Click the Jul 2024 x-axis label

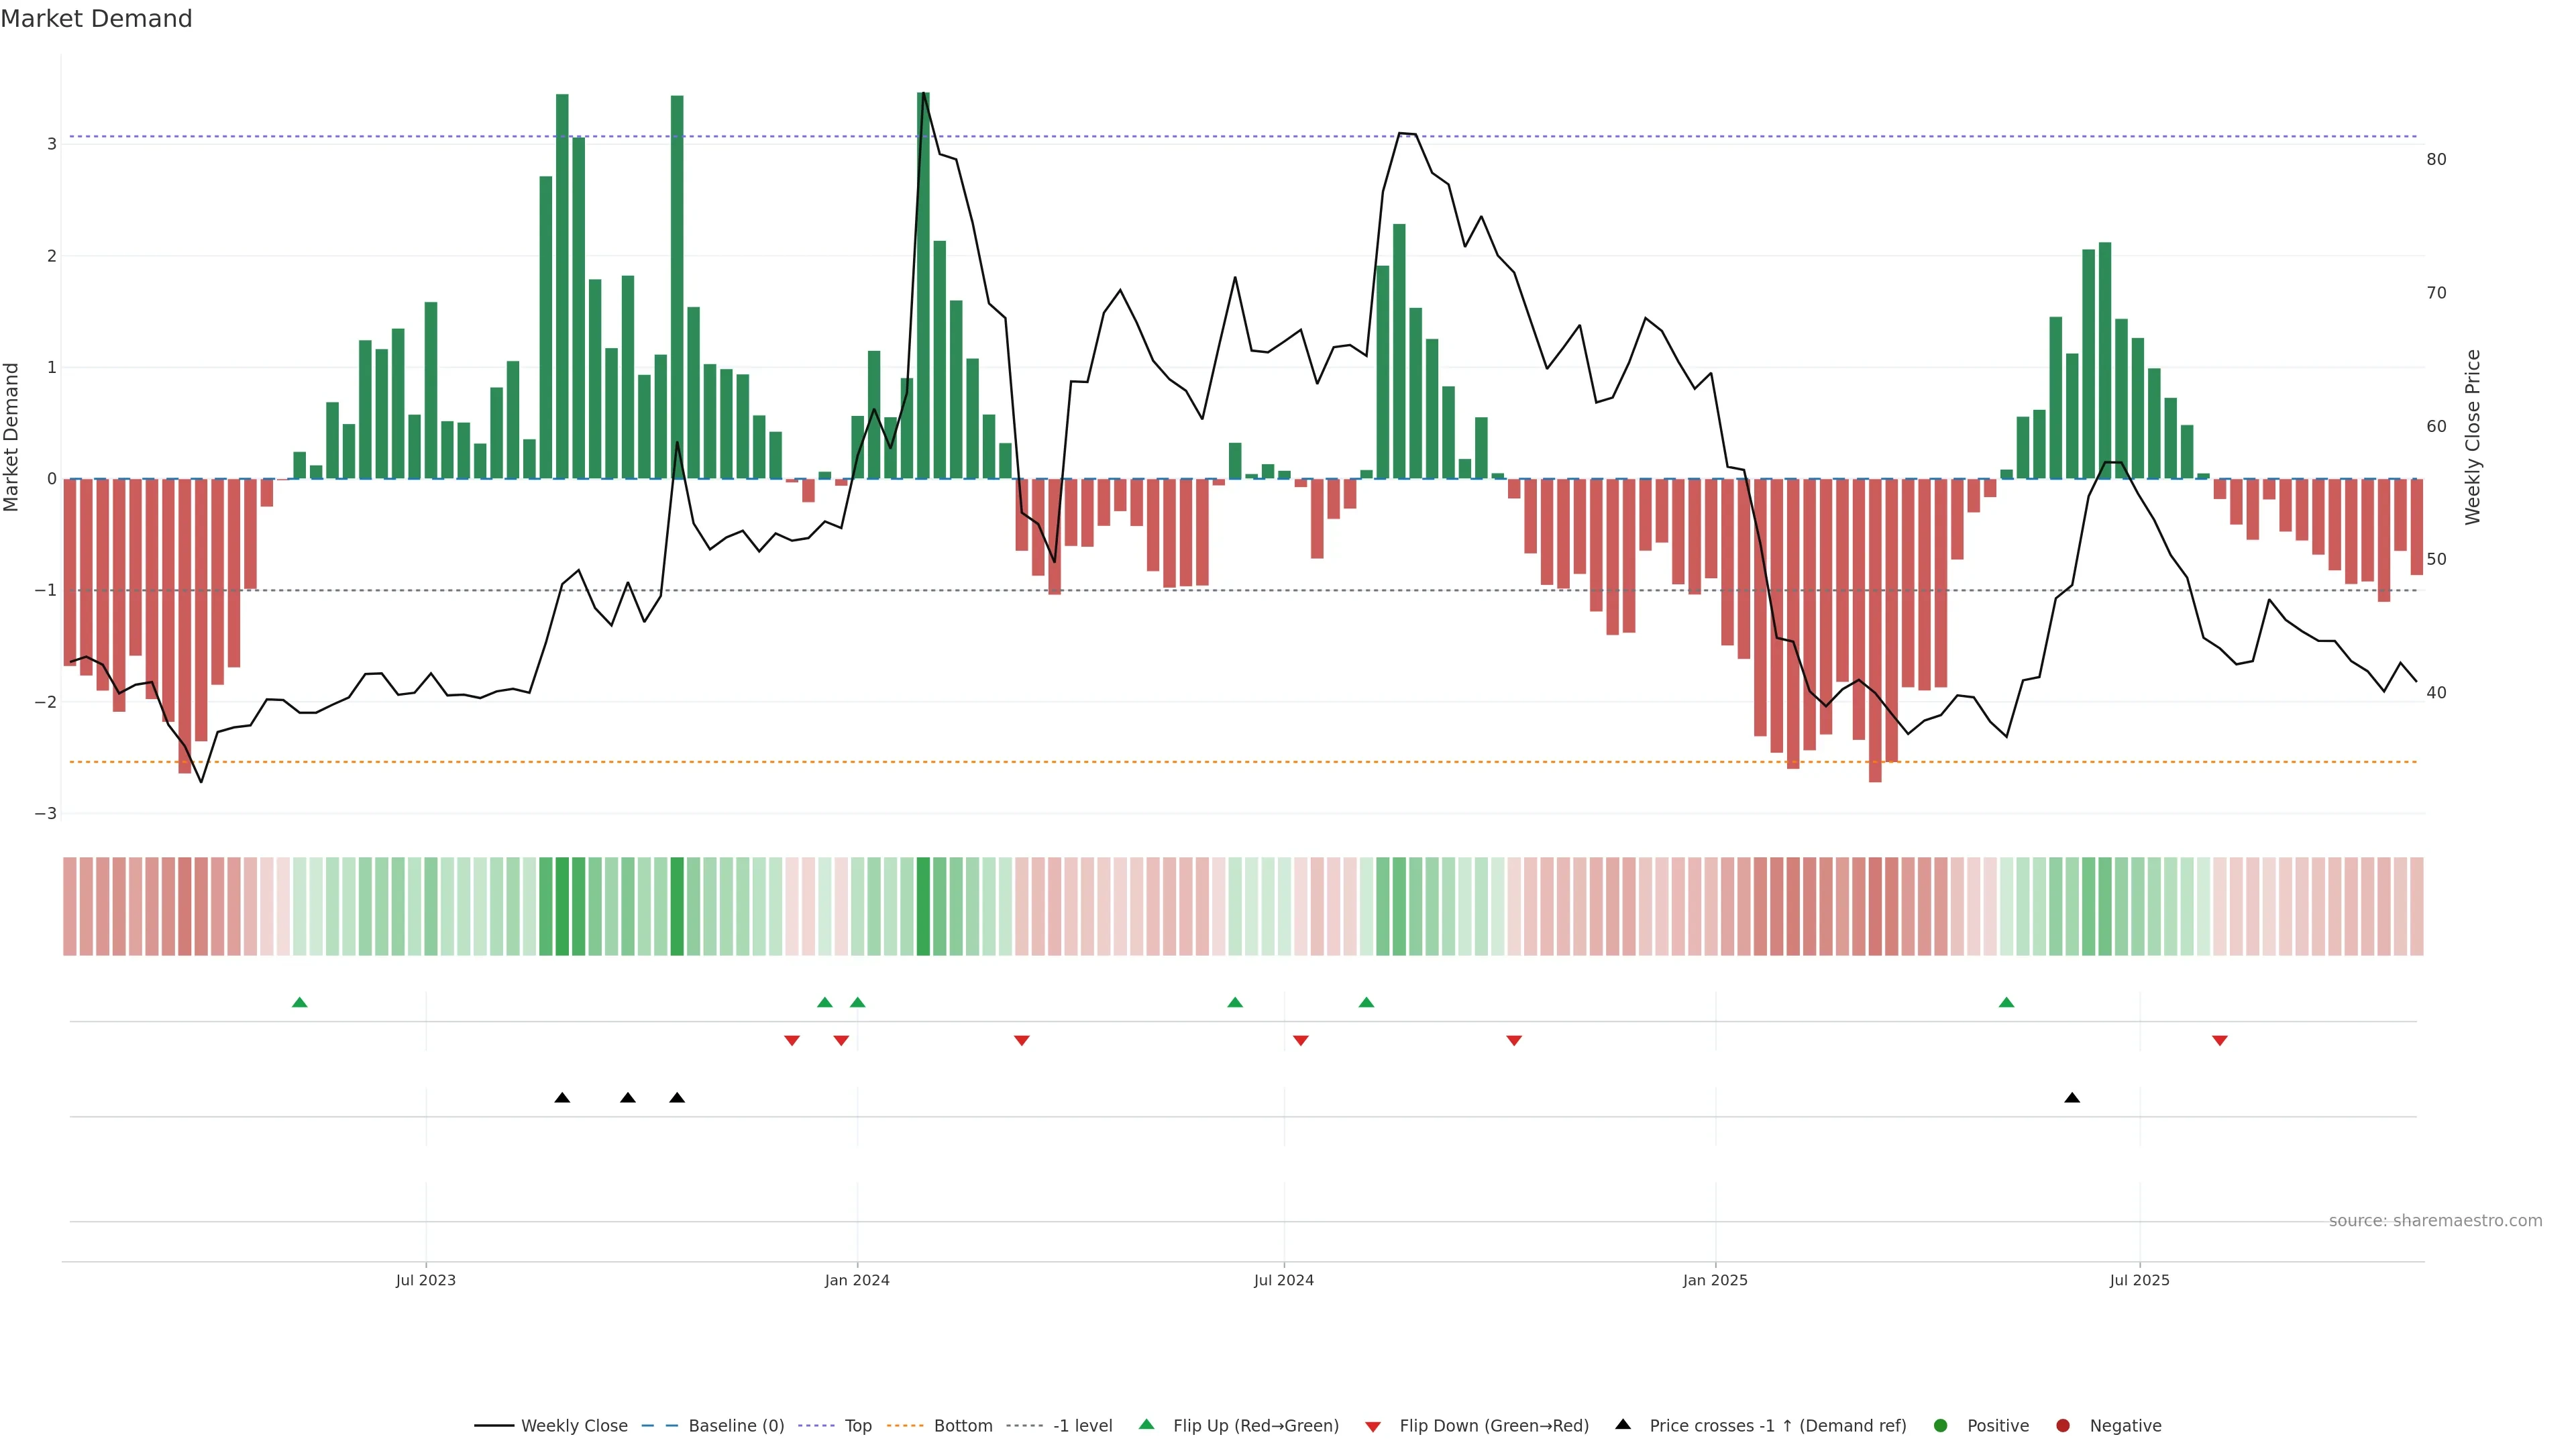point(1284,1280)
